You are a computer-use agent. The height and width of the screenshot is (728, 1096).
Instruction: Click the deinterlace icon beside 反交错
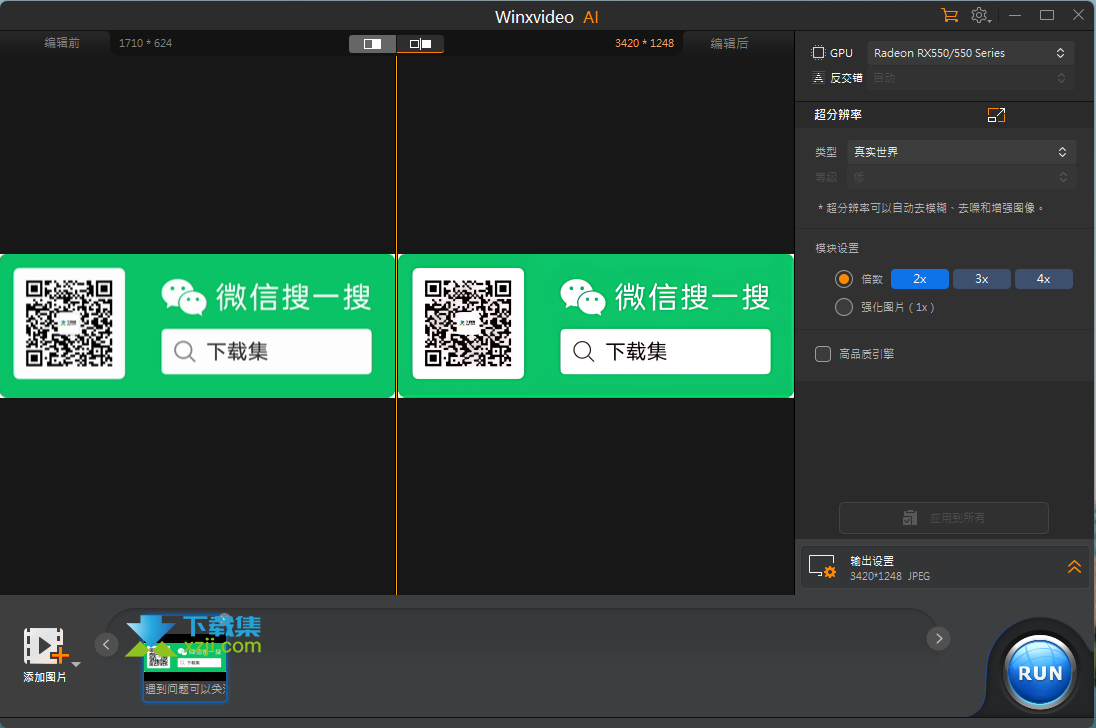(819, 78)
